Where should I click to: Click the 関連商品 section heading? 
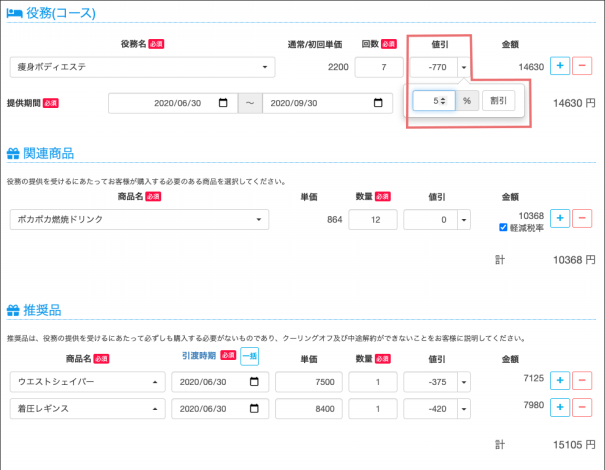pyautogui.click(x=41, y=153)
